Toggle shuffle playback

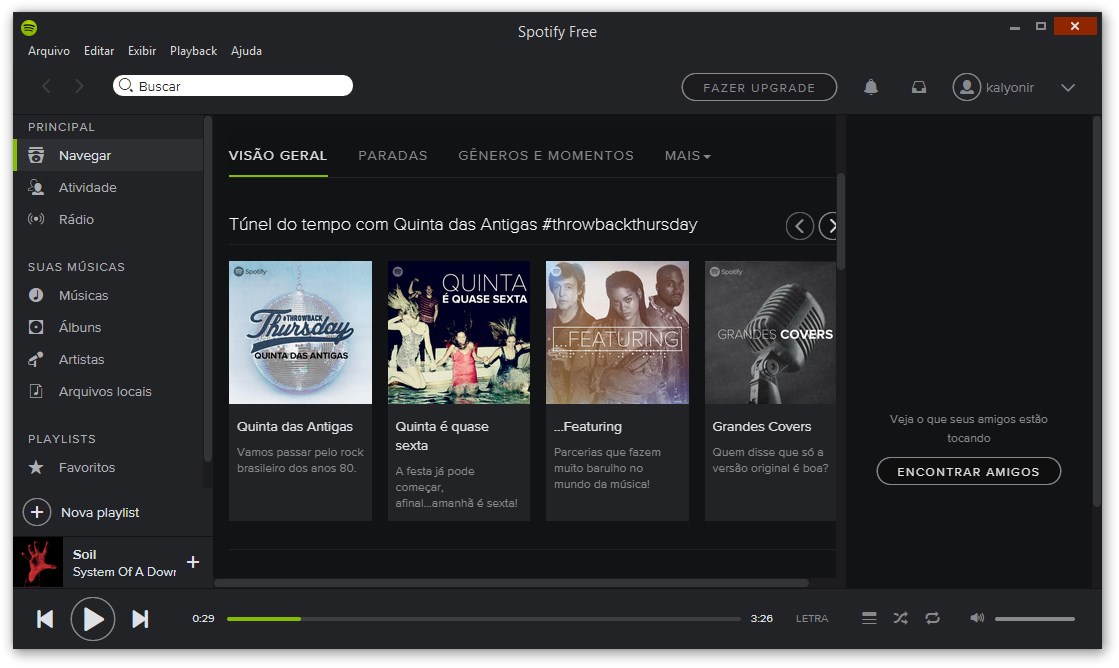pos(901,618)
